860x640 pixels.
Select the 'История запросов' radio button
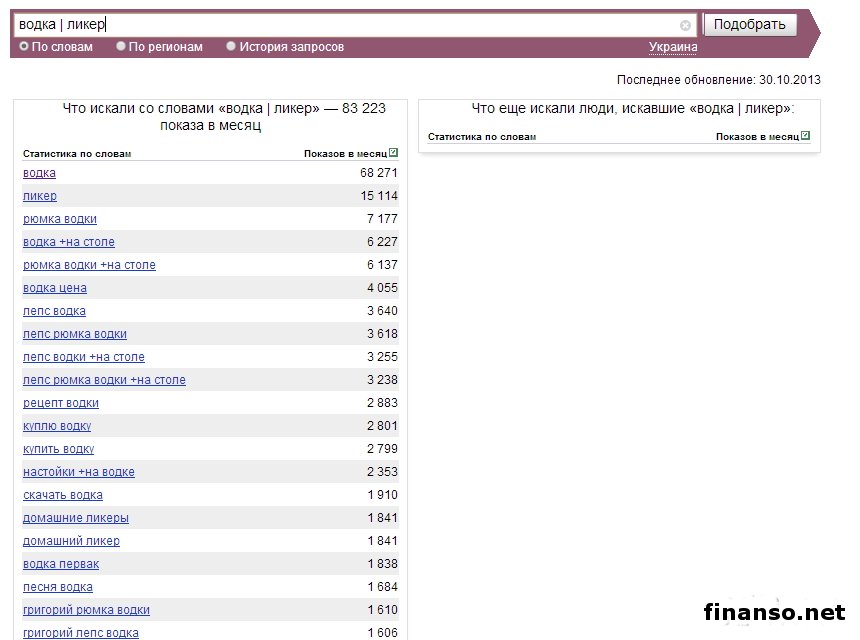coord(231,46)
